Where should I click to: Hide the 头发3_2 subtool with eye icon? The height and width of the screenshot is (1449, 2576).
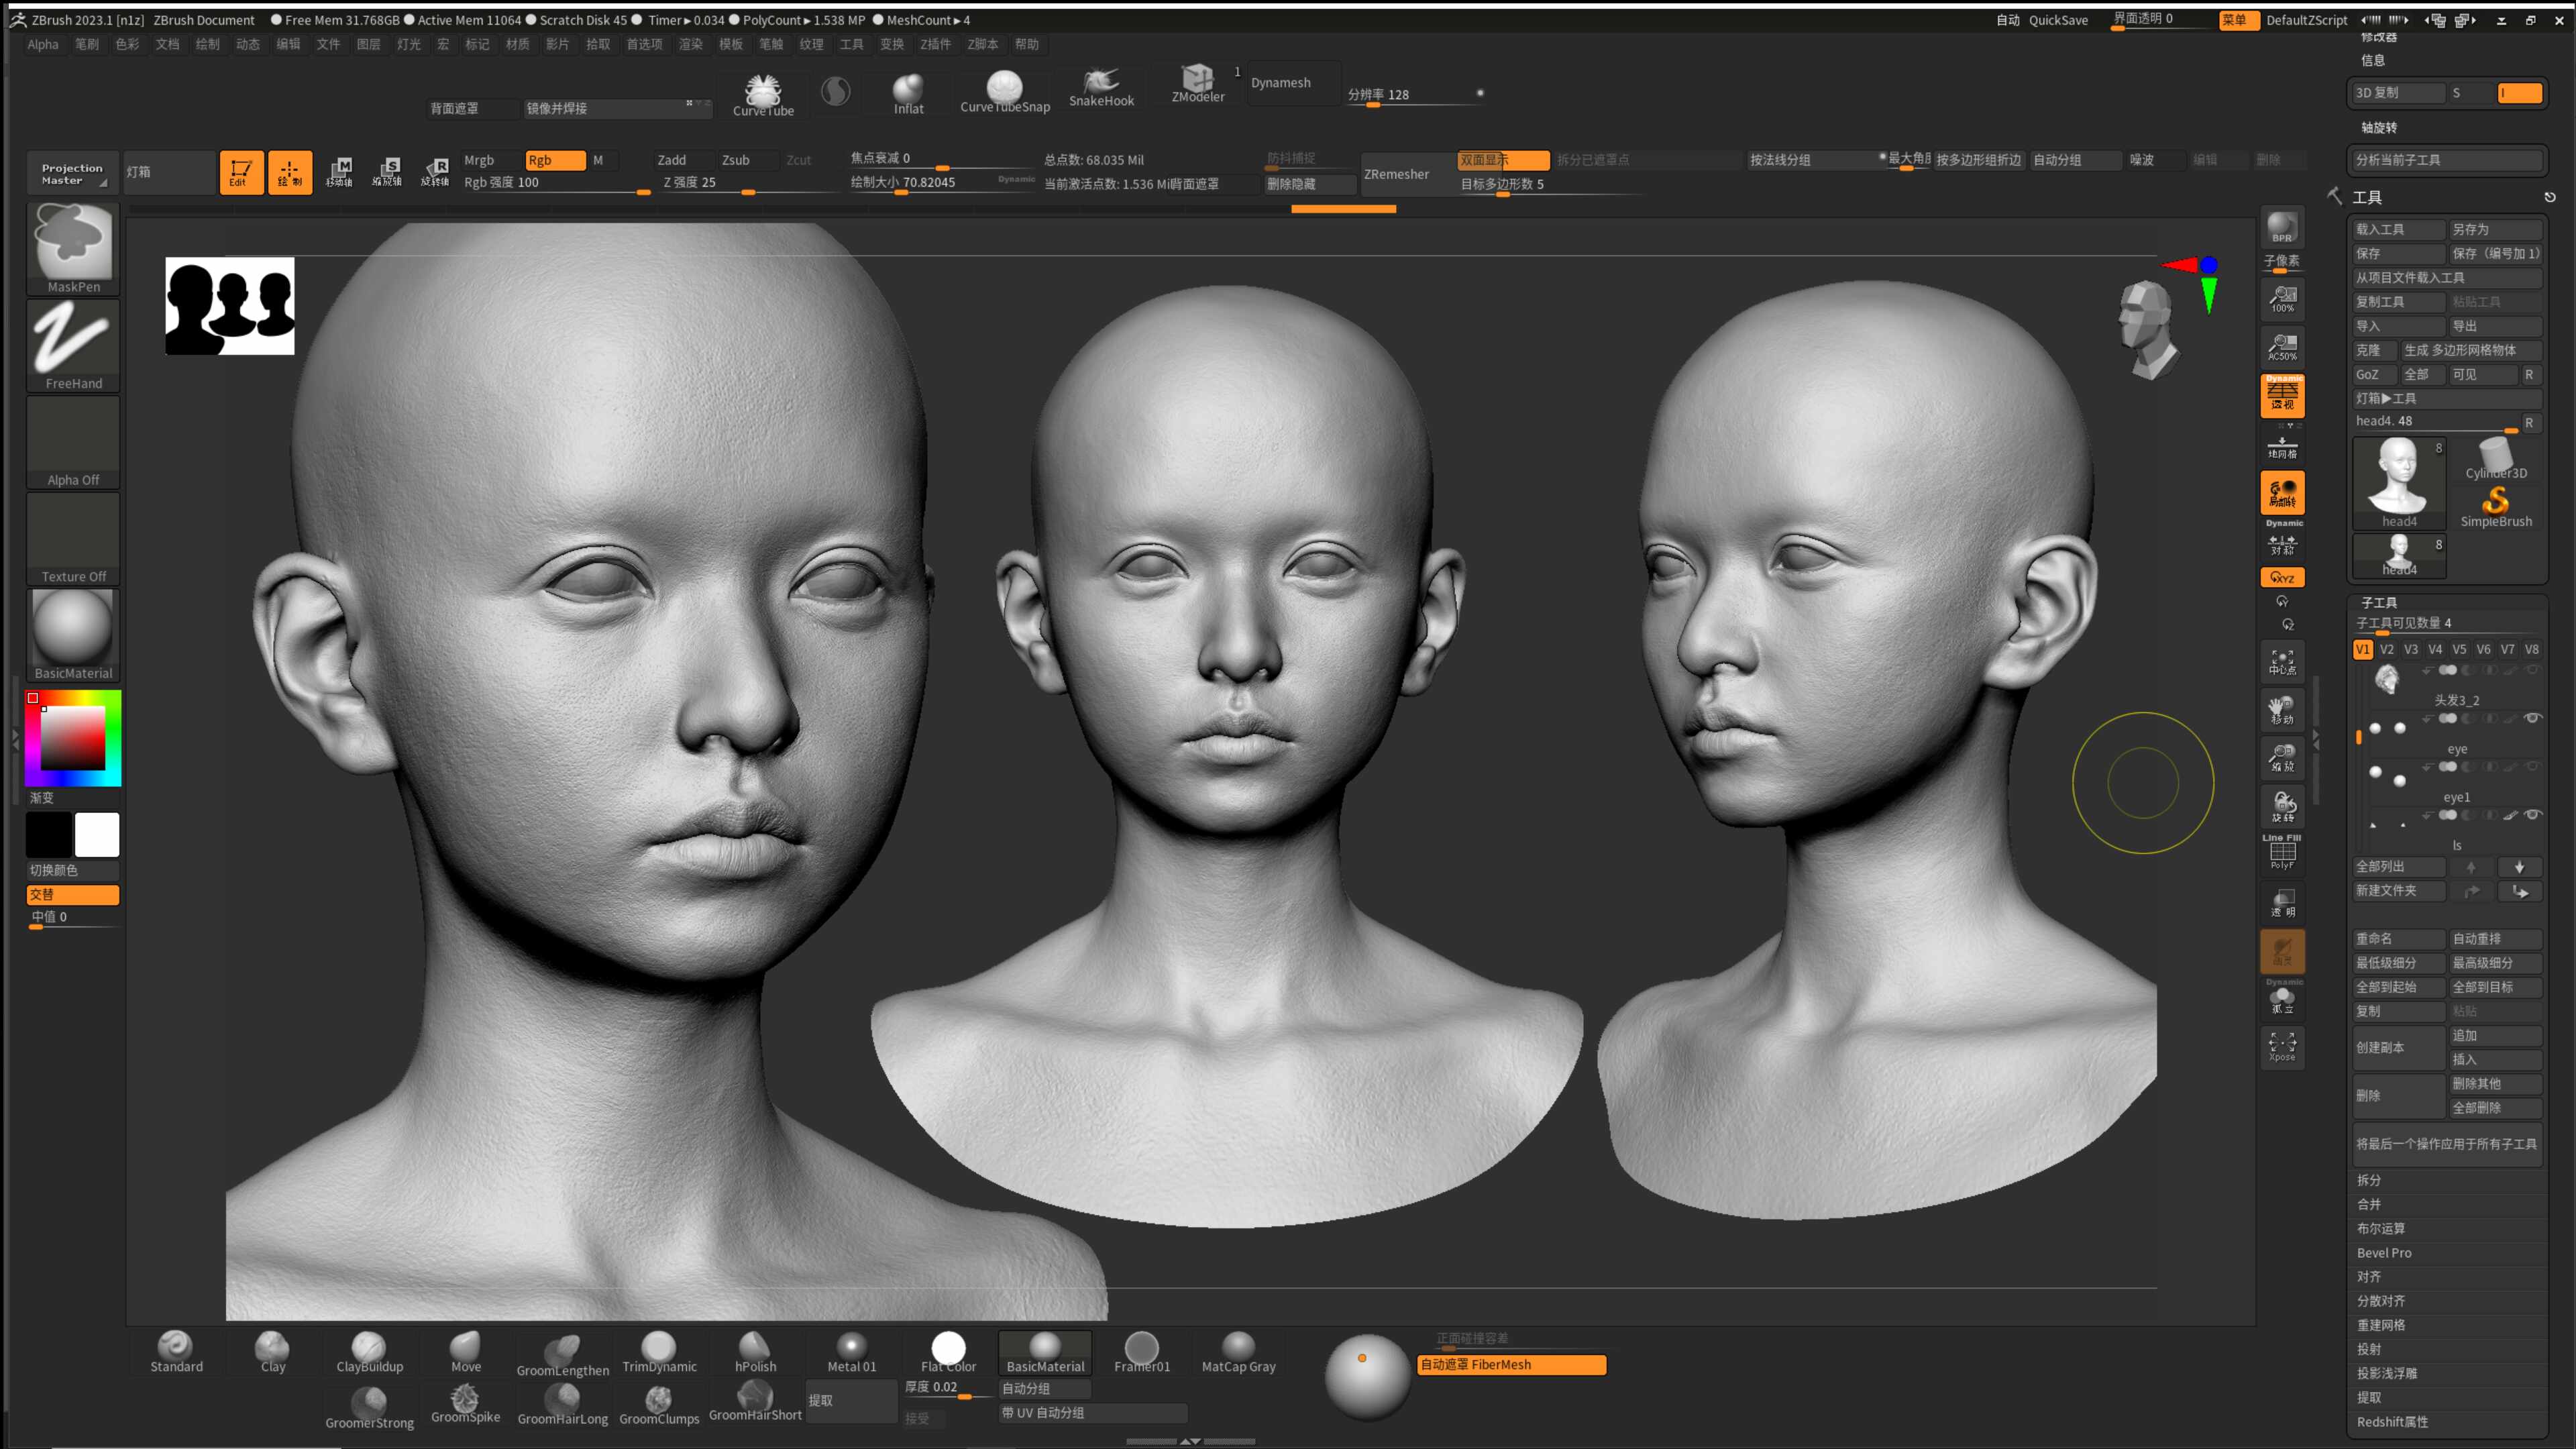tap(2533, 718)
